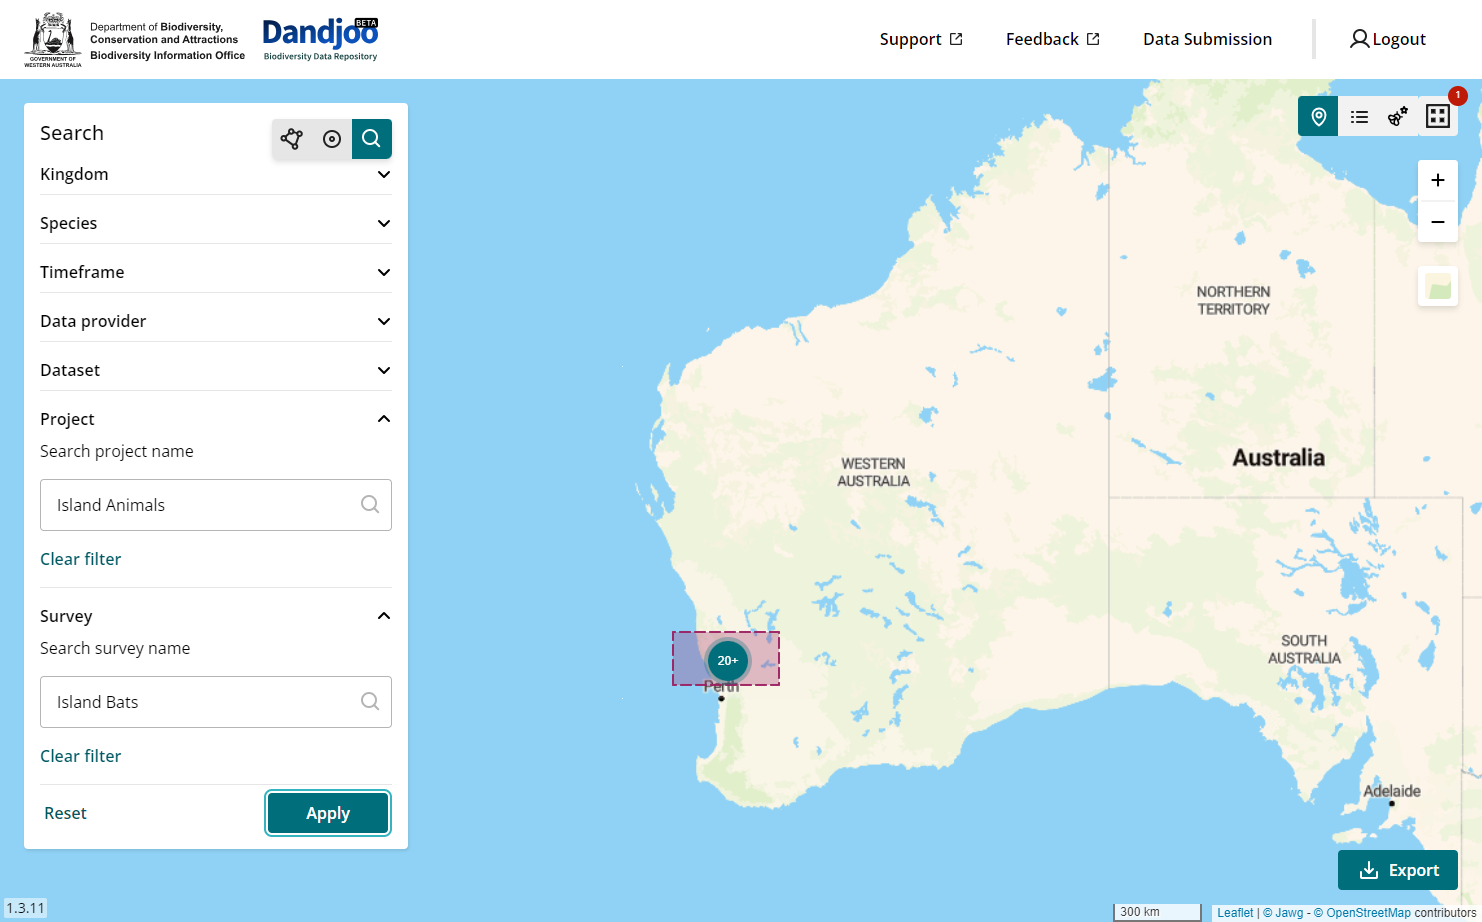1482x922 pixels.
Task: Click the Western Australia government crest
Action: pyautogui.click(x=53, y=39)
